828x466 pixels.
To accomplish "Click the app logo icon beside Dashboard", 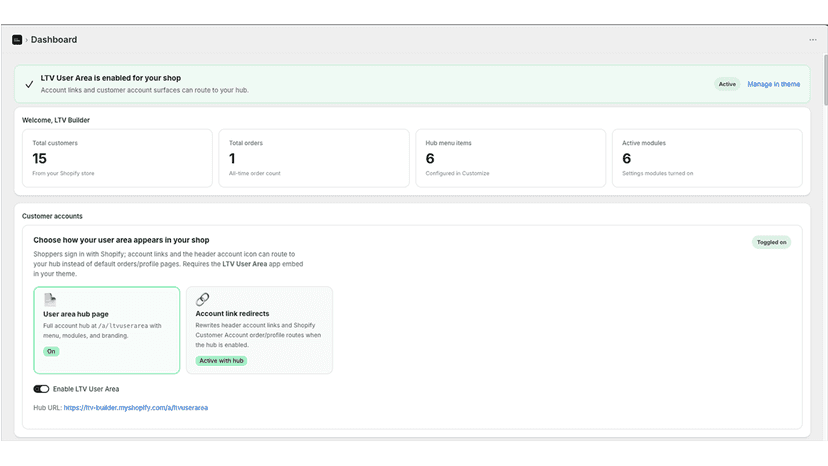I will pos(17,40).
